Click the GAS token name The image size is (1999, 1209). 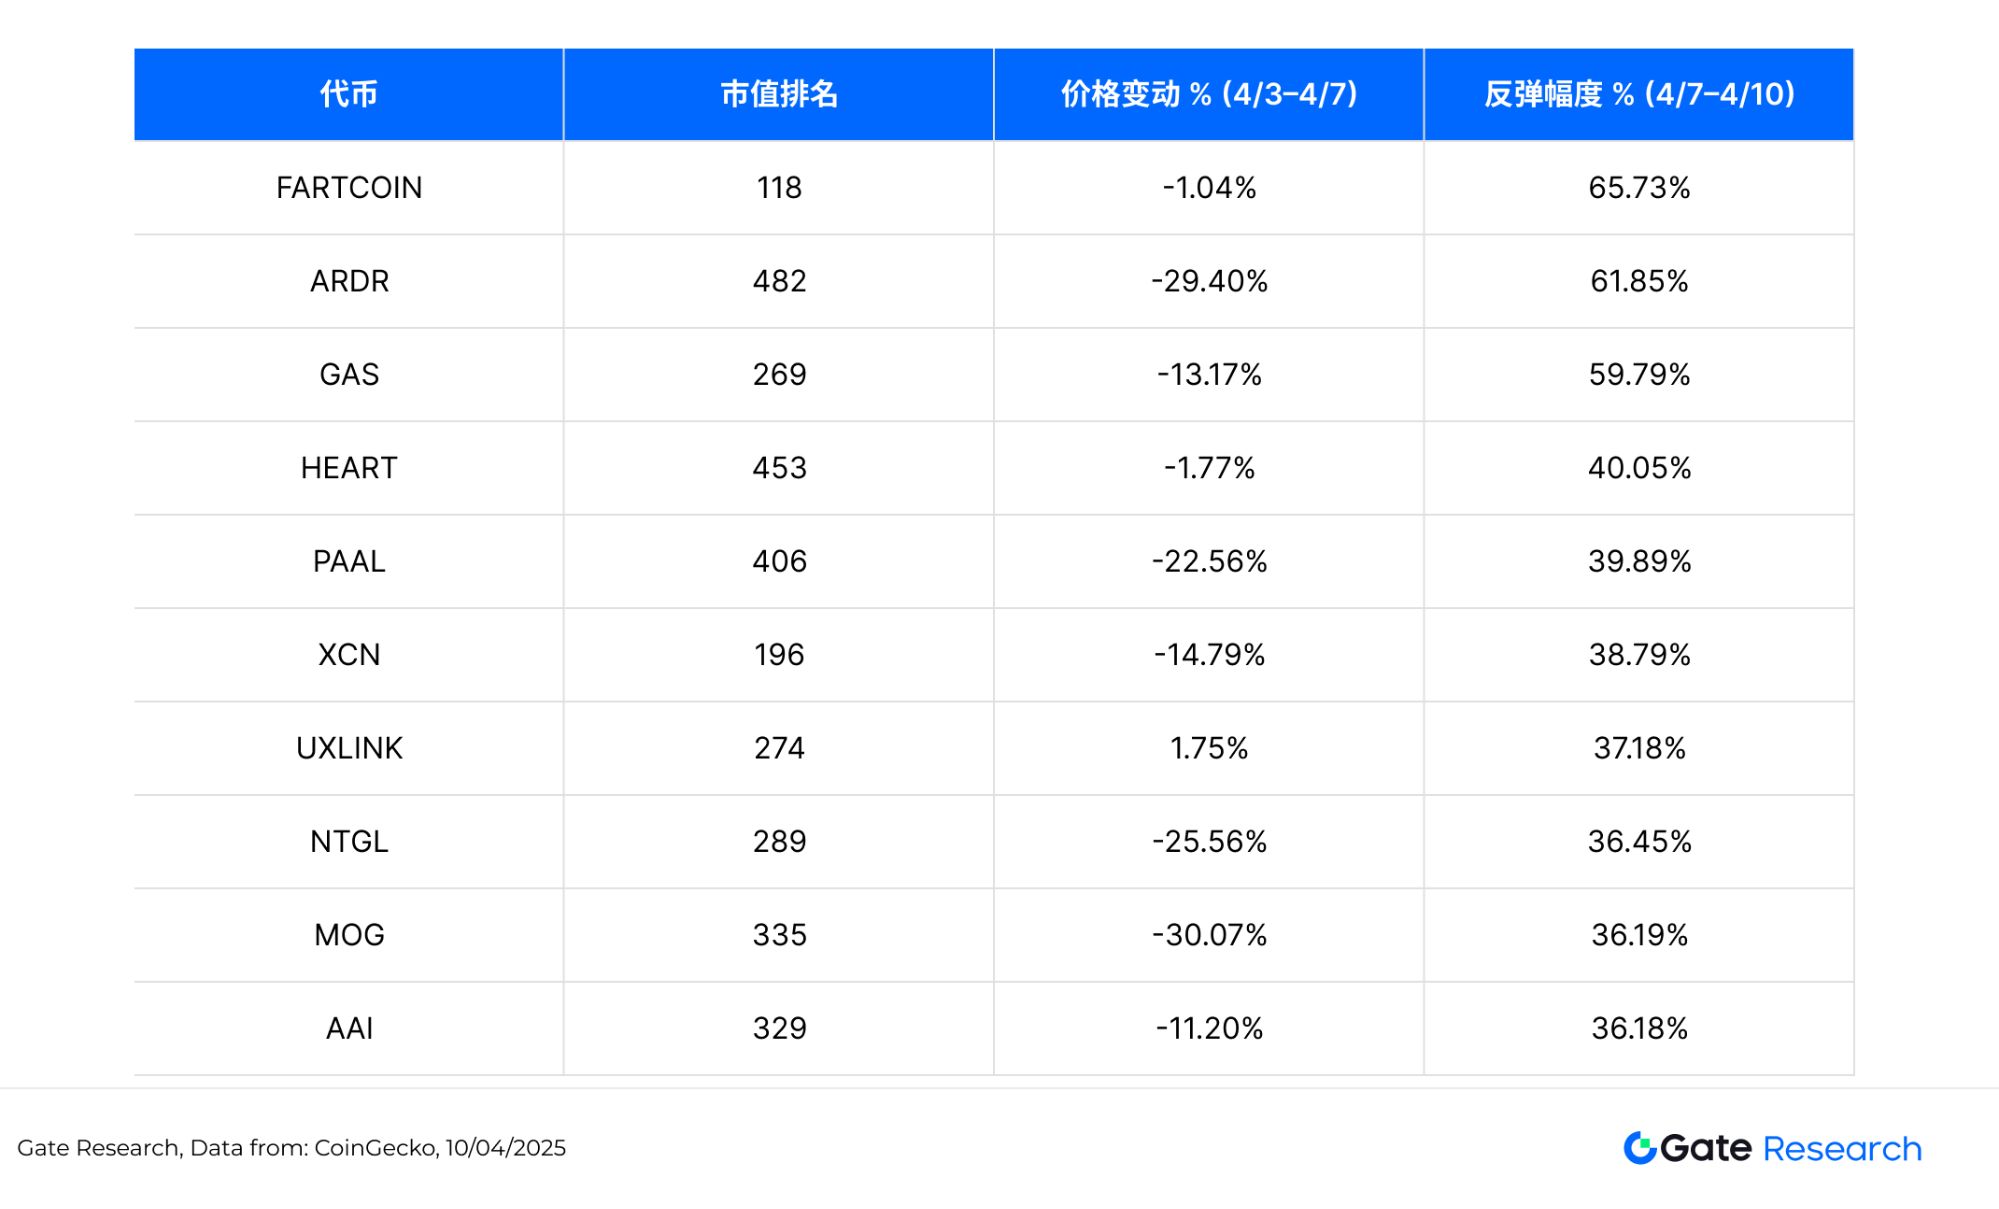click(x=349, y=375)
